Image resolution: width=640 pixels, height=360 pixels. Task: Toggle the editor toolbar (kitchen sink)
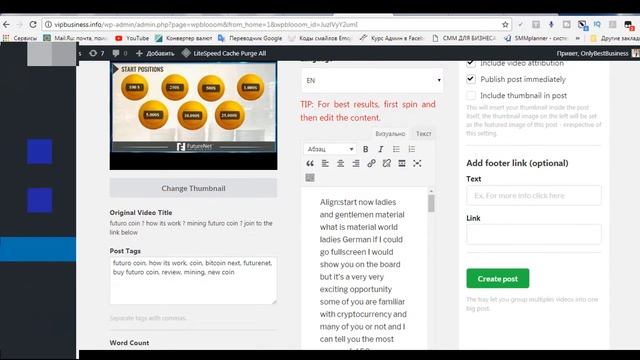(310, 178)
